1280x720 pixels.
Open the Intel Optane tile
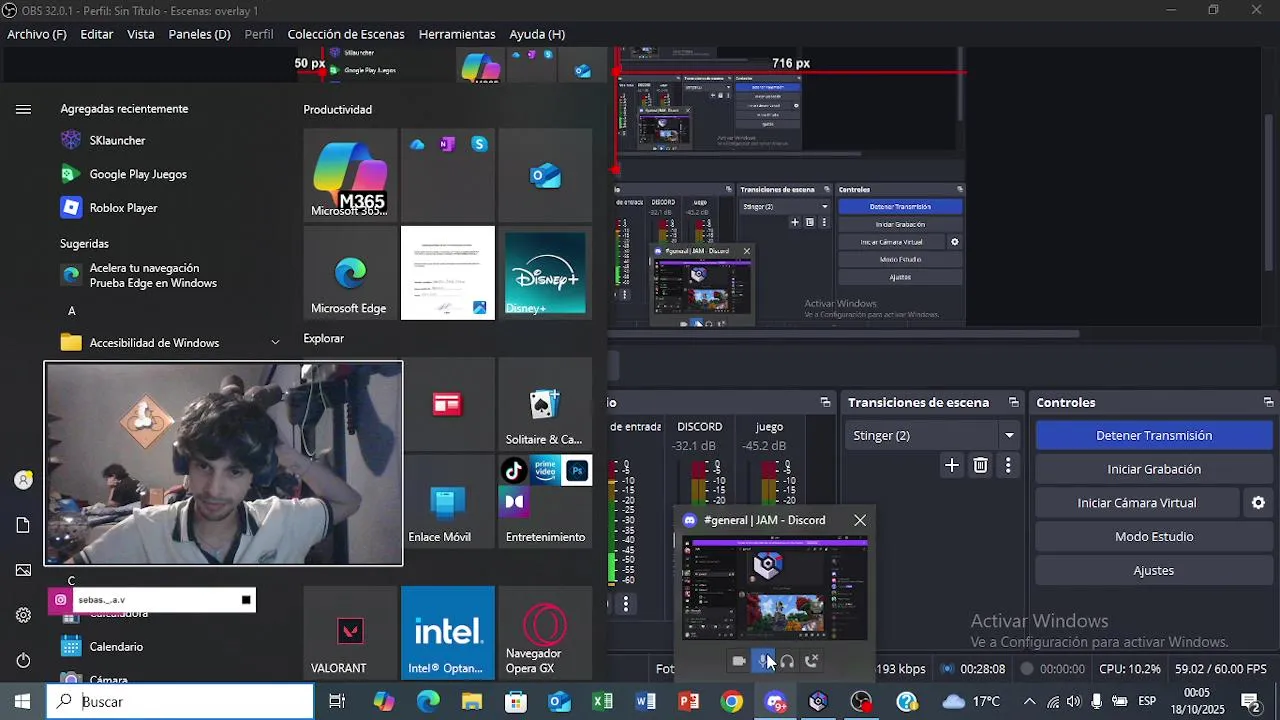(x=447, y=633)
